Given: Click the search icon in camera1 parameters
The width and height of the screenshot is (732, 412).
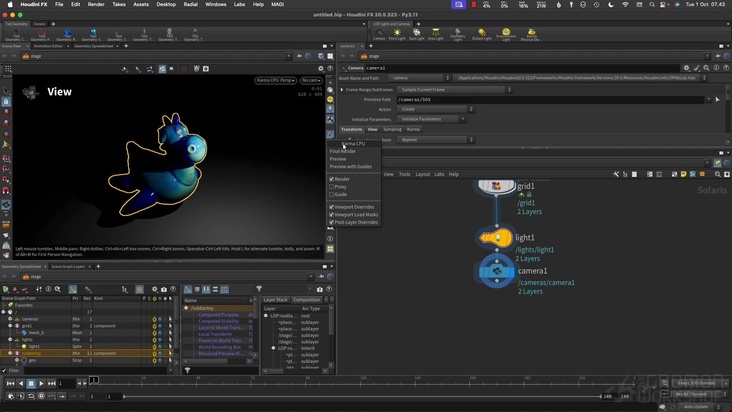Looking at the screenshot, I should pos(706,68).
